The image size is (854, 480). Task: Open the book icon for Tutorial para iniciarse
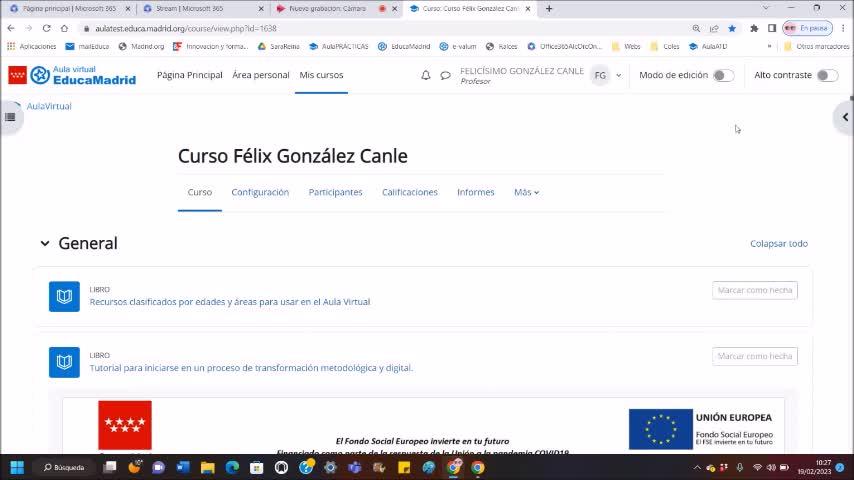click(64, 362)
